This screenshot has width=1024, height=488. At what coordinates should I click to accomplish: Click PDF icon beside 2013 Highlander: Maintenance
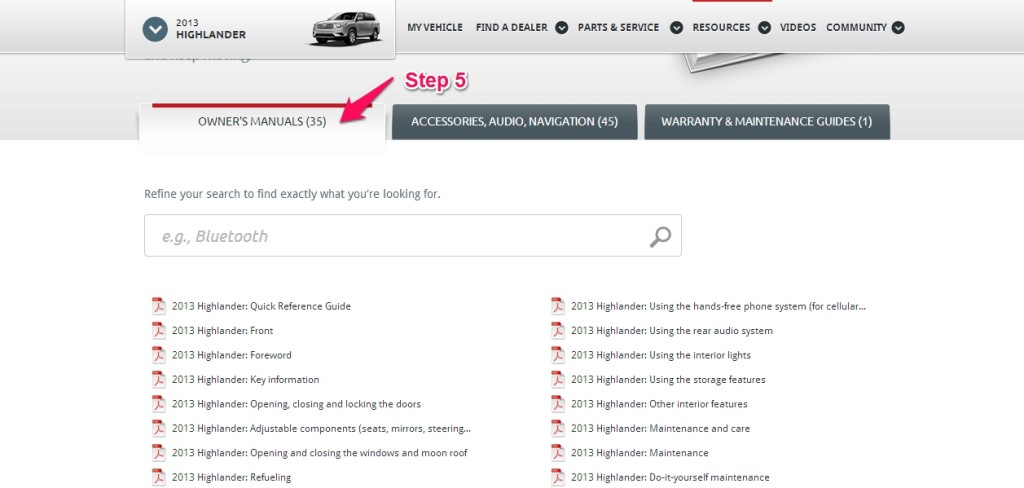click(558, 453)
